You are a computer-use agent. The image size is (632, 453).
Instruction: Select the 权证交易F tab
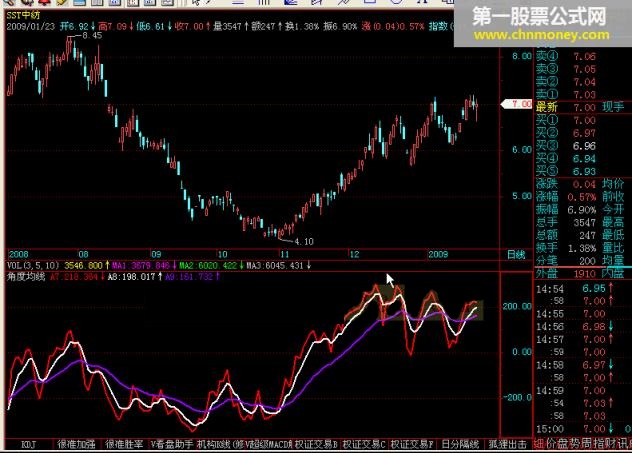412,445
